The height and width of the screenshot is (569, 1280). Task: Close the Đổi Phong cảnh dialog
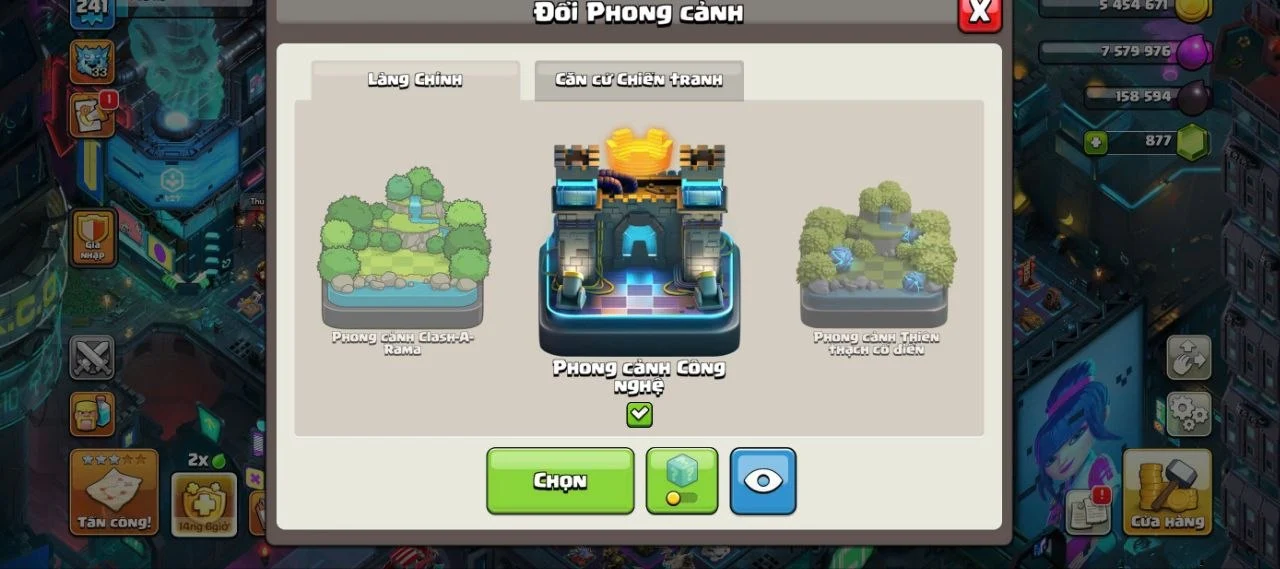coord(980,12)
